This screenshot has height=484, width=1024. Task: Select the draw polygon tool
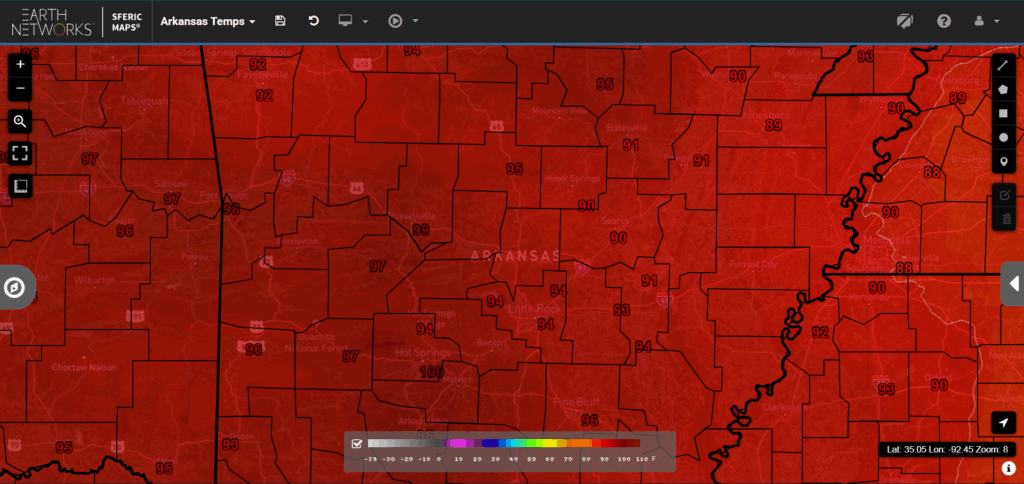pos(1003,89)
